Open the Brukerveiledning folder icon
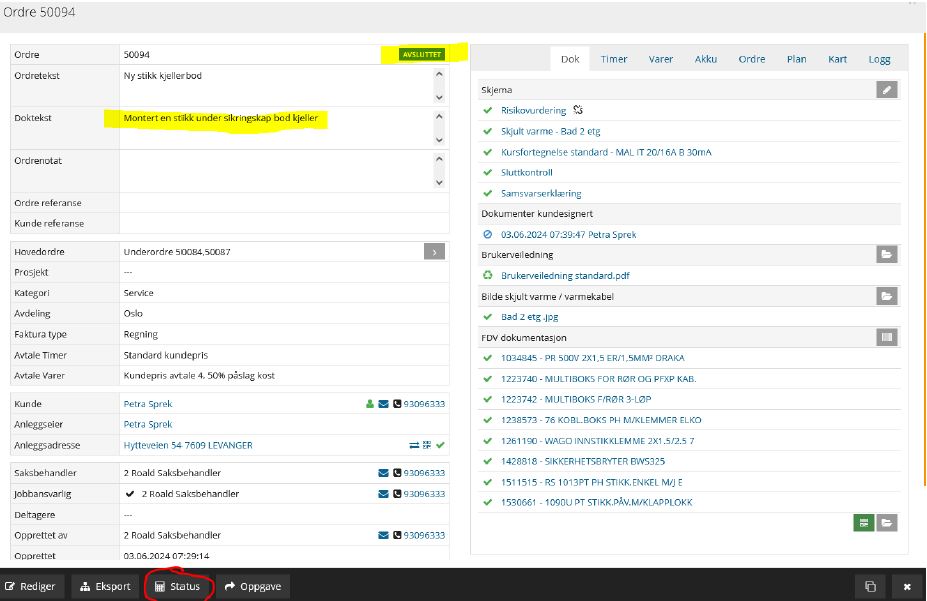This screenshot has height=601, width=927. tap(886, 255)
